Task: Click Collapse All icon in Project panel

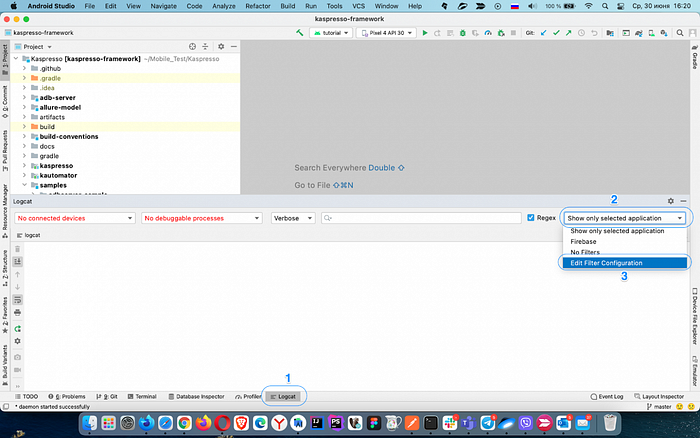Action: [x=205, y=46]
